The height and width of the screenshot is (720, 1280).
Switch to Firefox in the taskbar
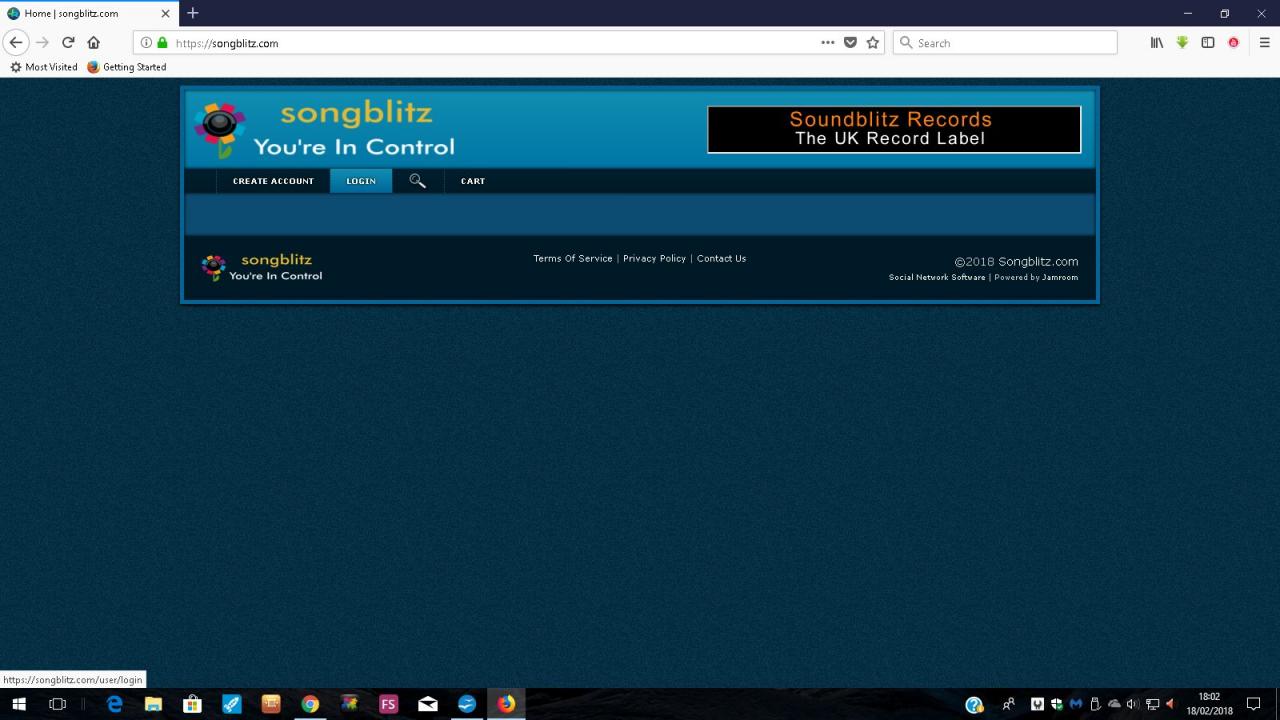[x=506, y=704]
